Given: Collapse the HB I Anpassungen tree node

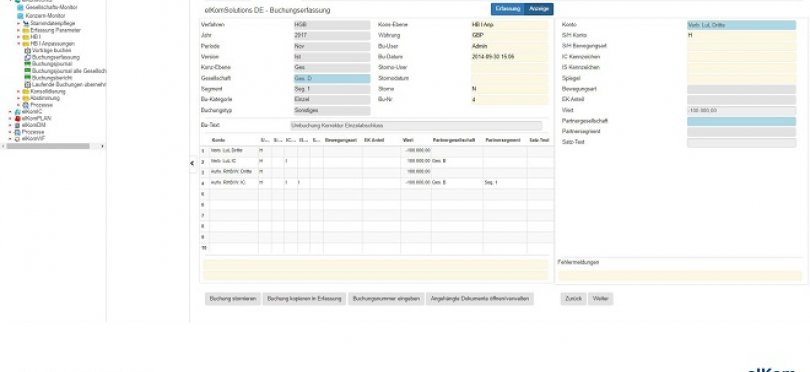Looking at the screenshot, I should tap(19, 44).
